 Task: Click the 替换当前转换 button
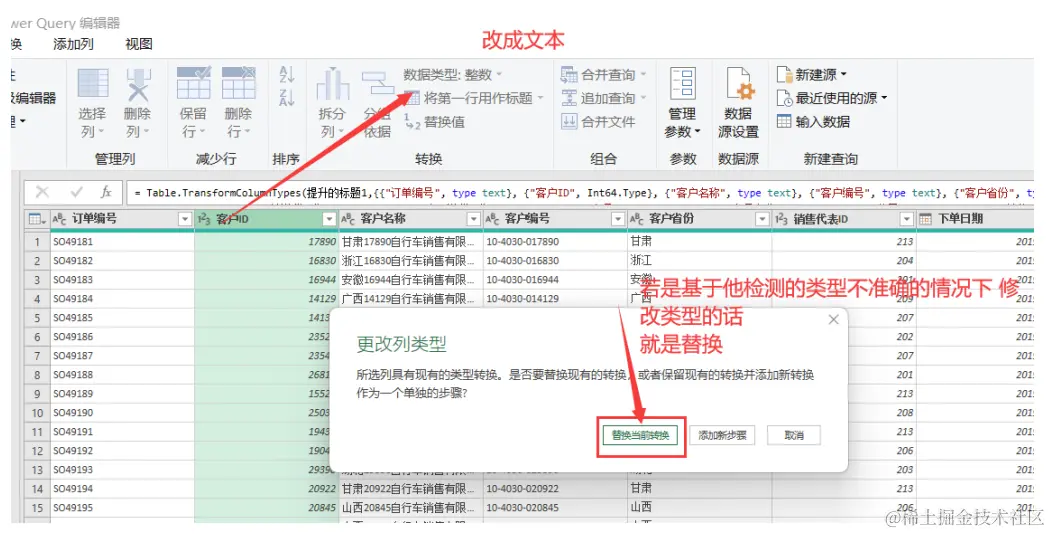(640, 436)
